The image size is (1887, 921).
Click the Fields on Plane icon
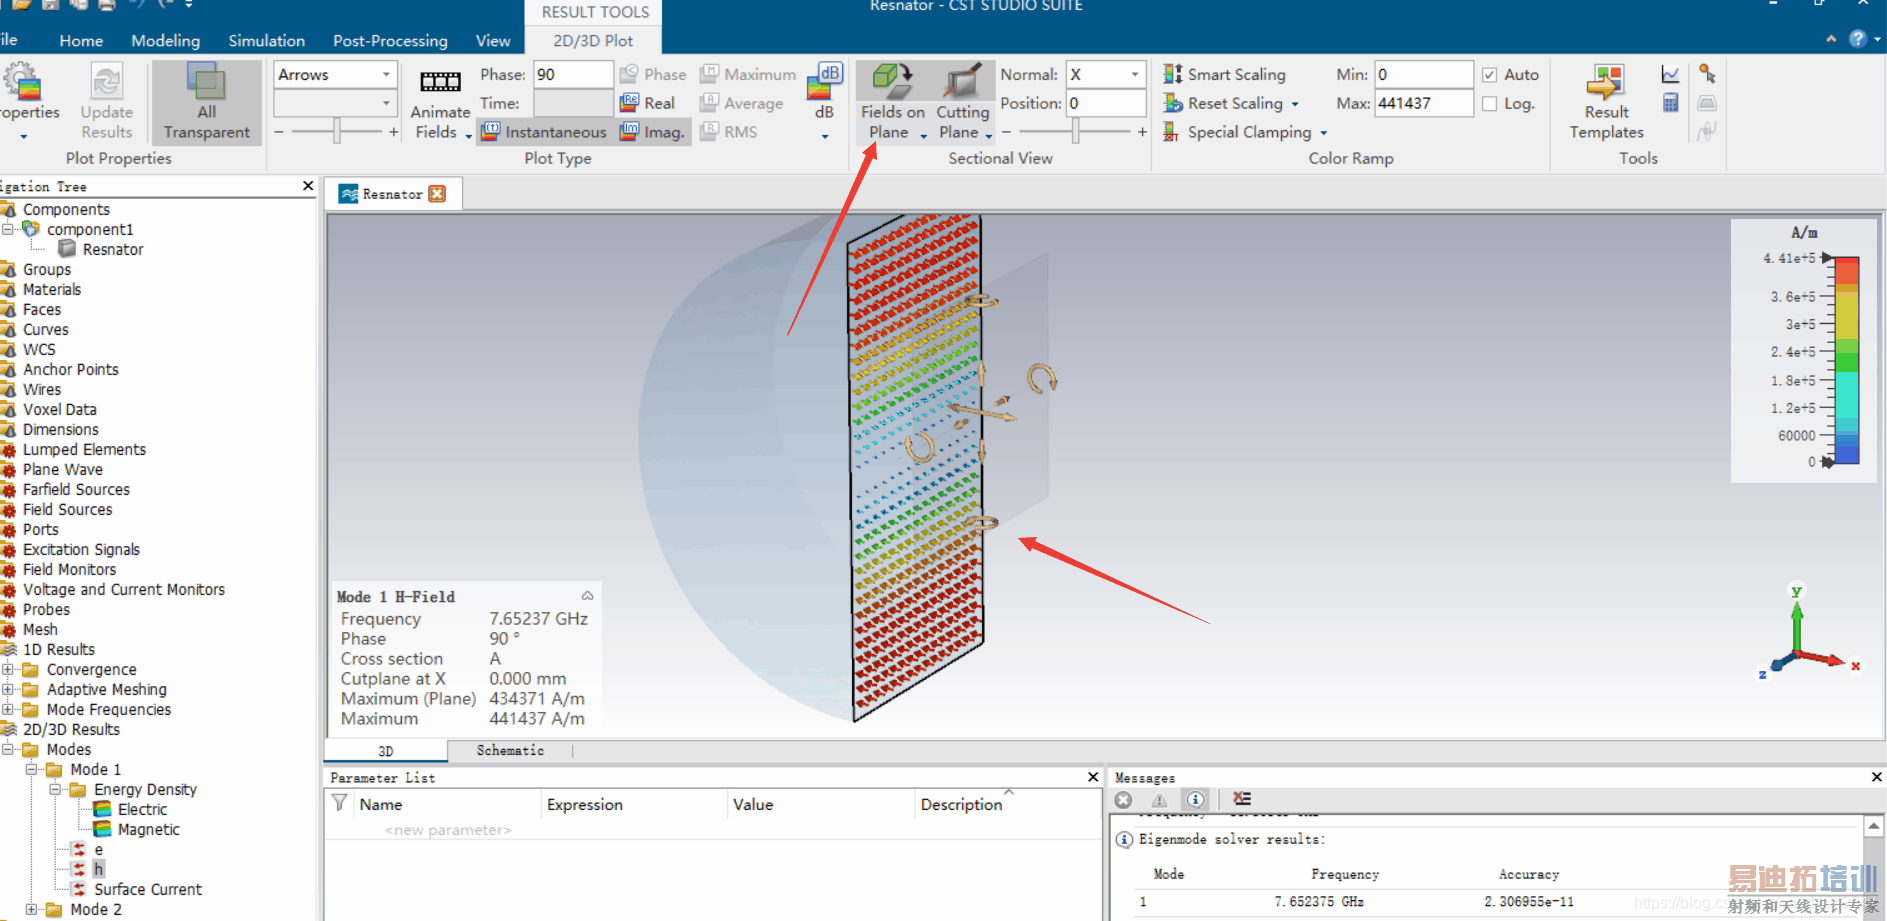pos(892,81)
